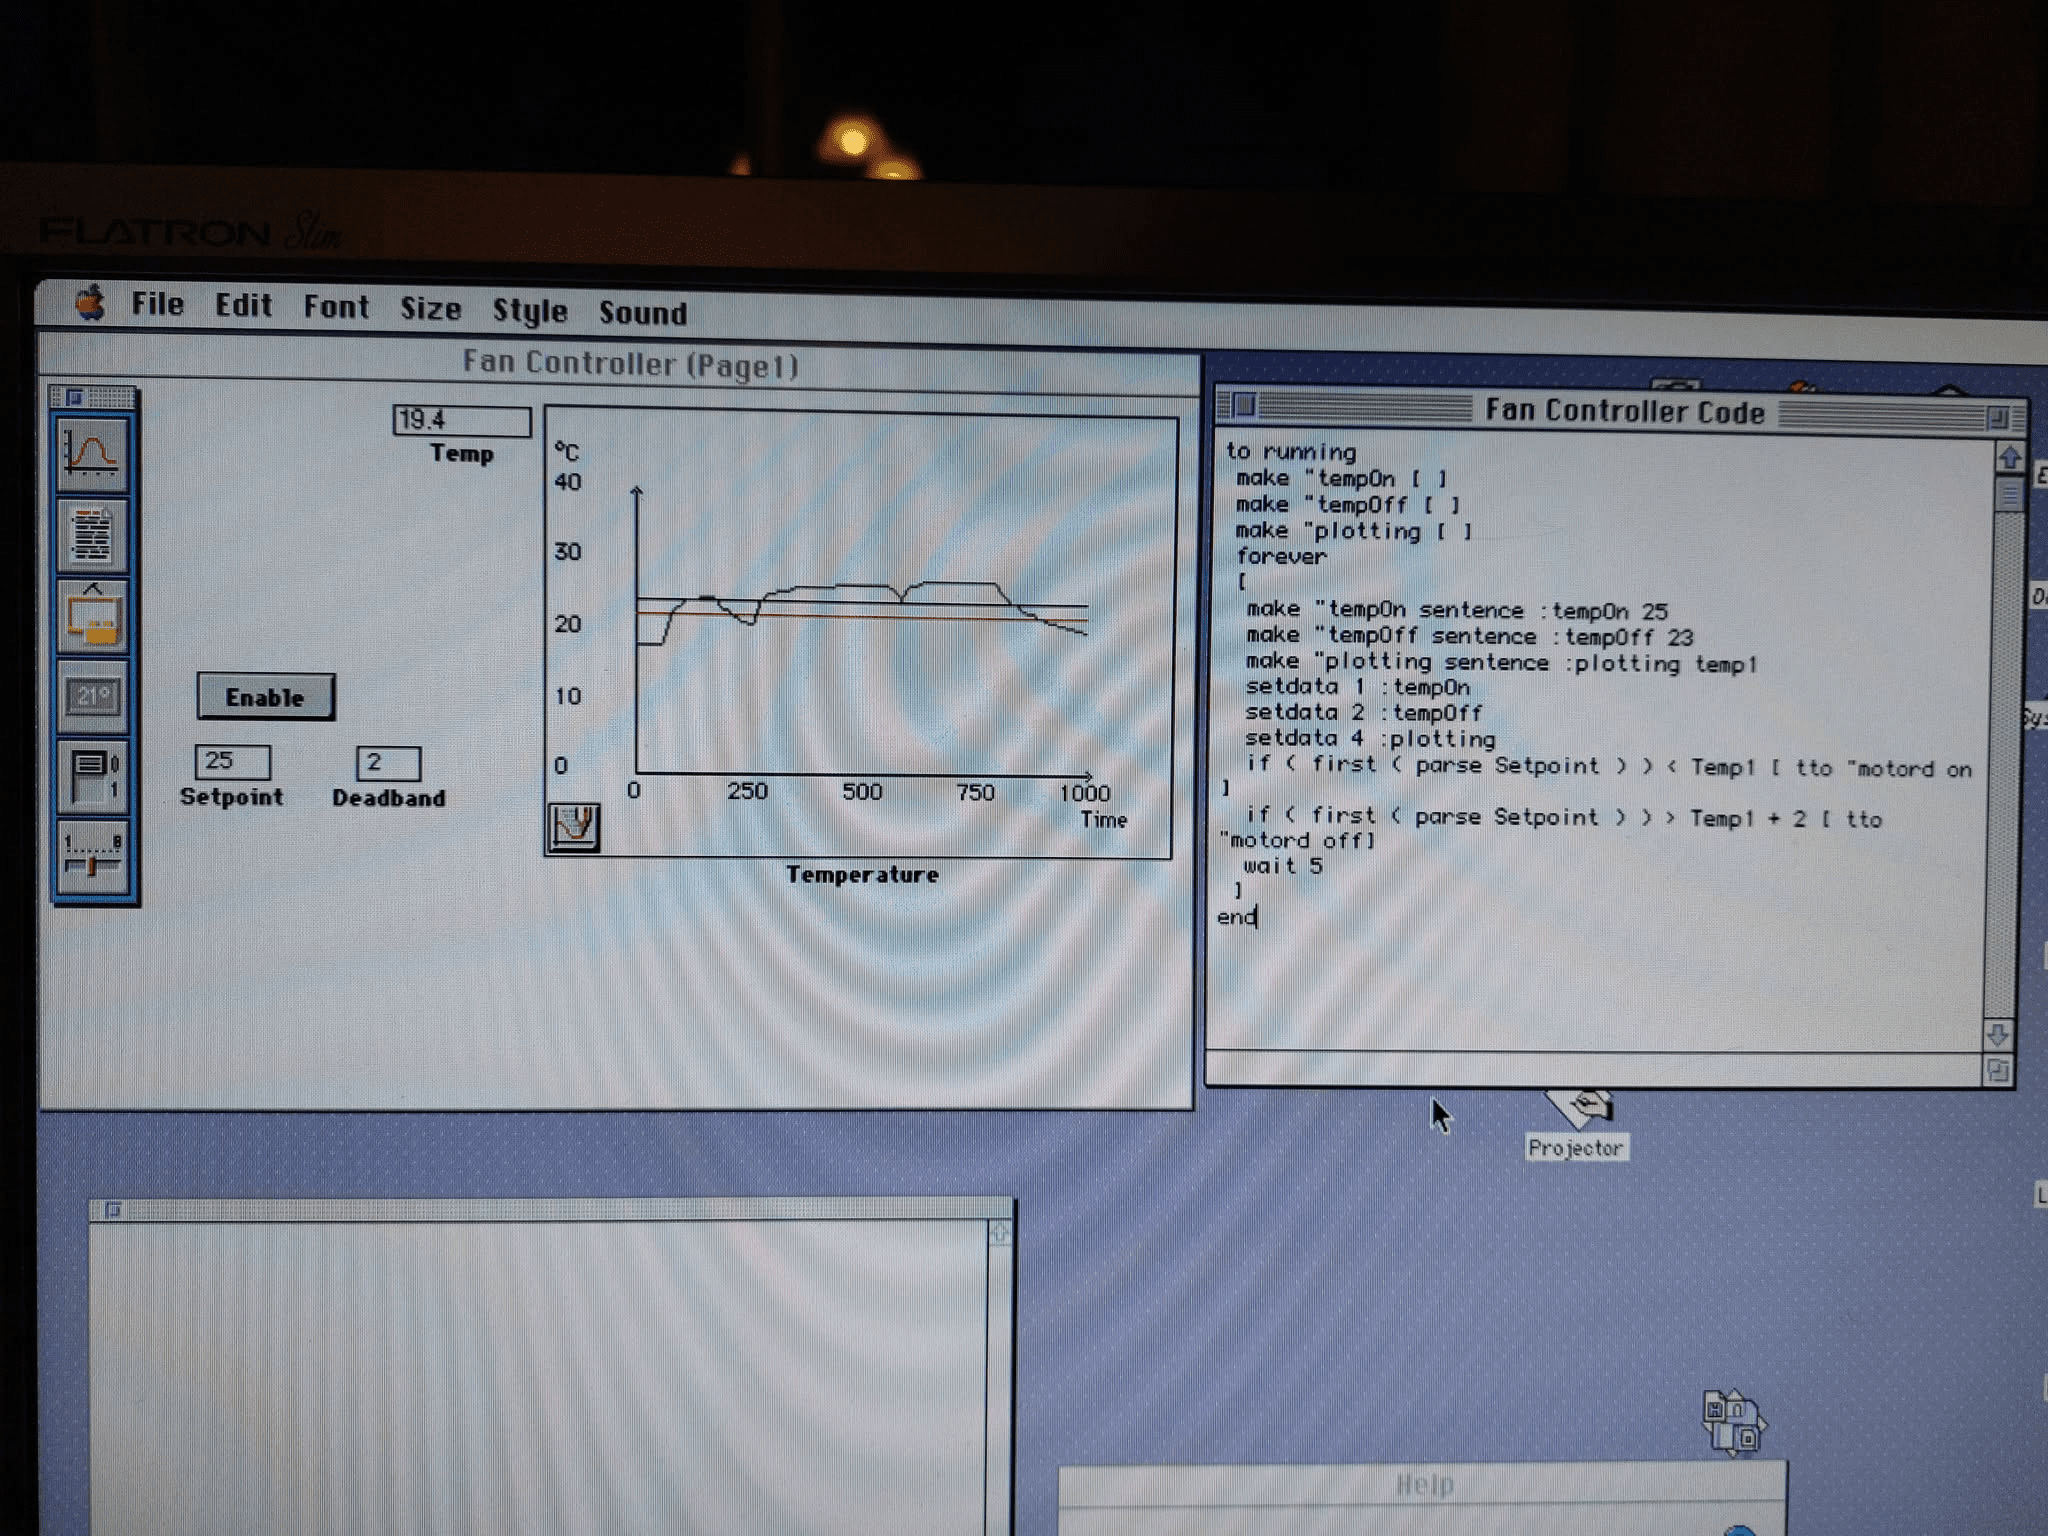Open the Font menu
The width and height of the screenshot is (2048, 1536).
coord(336,307)
